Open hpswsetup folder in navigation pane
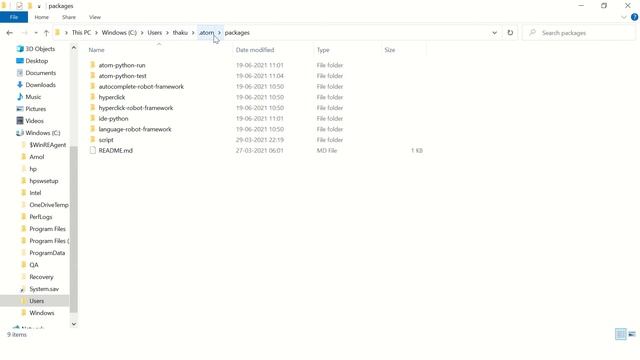Image resolution: width=640 pixels, height=360 pixels. tap(44, 181)
